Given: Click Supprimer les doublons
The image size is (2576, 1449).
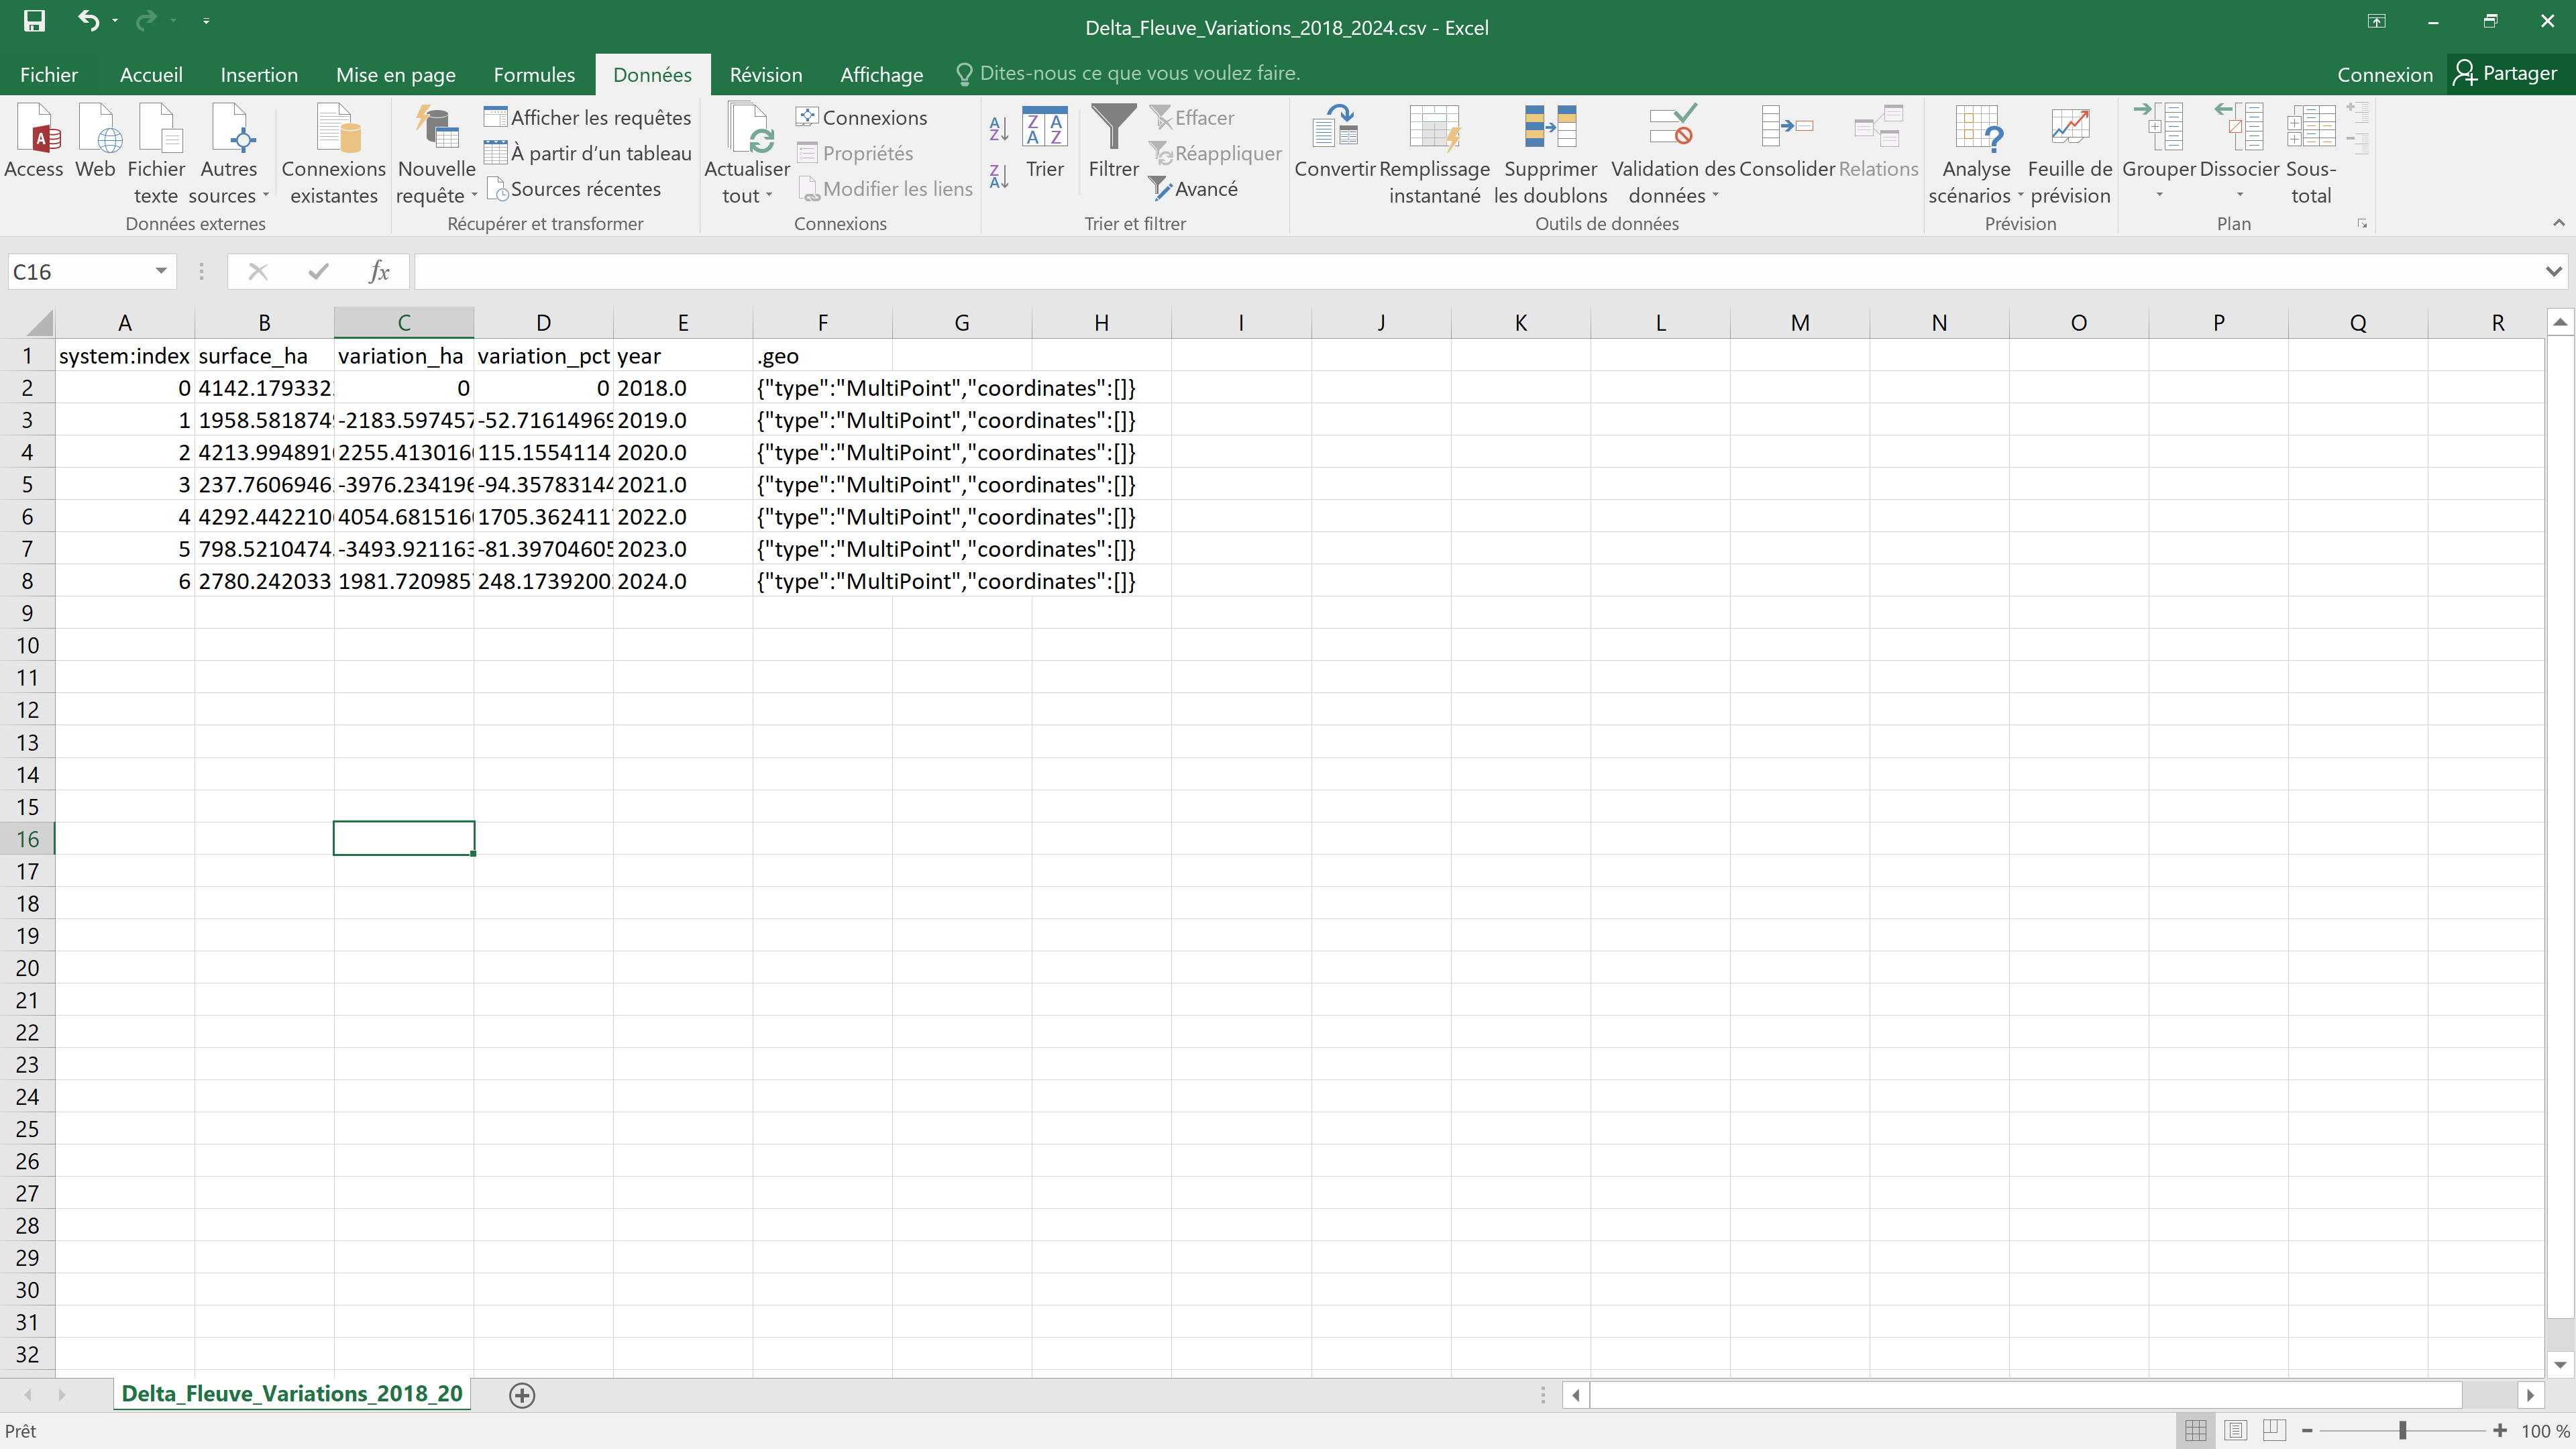Looking at the screenshot, I should 1550,154.
